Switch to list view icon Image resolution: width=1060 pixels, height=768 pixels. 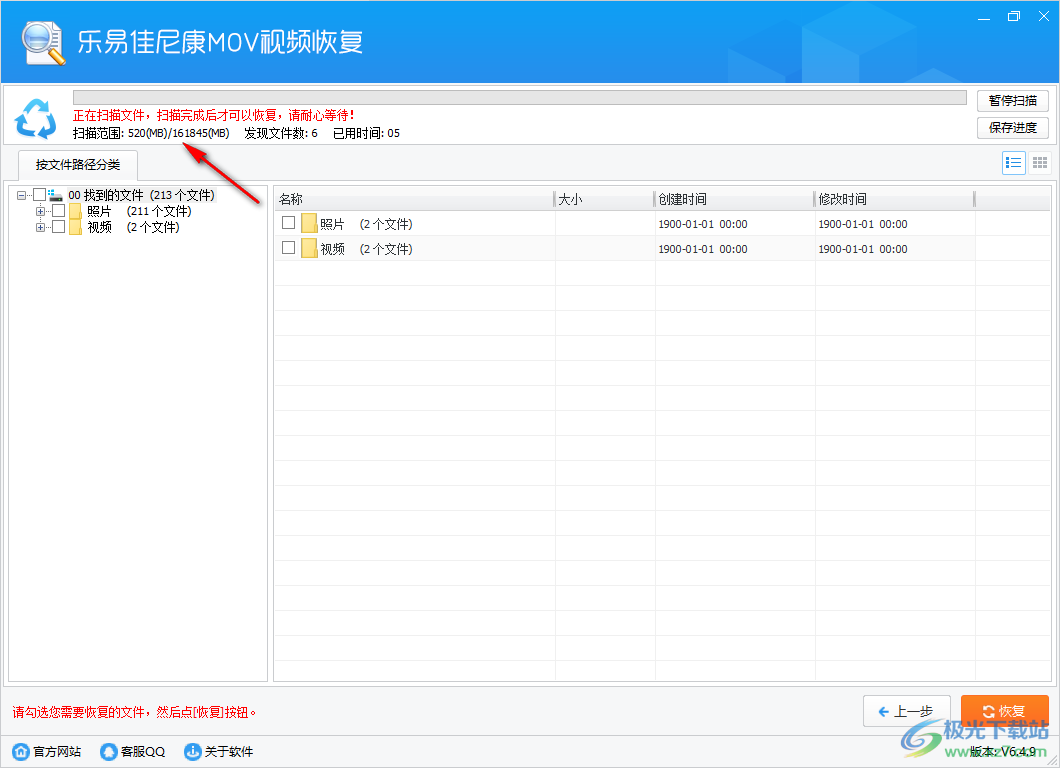[1013, 162]
